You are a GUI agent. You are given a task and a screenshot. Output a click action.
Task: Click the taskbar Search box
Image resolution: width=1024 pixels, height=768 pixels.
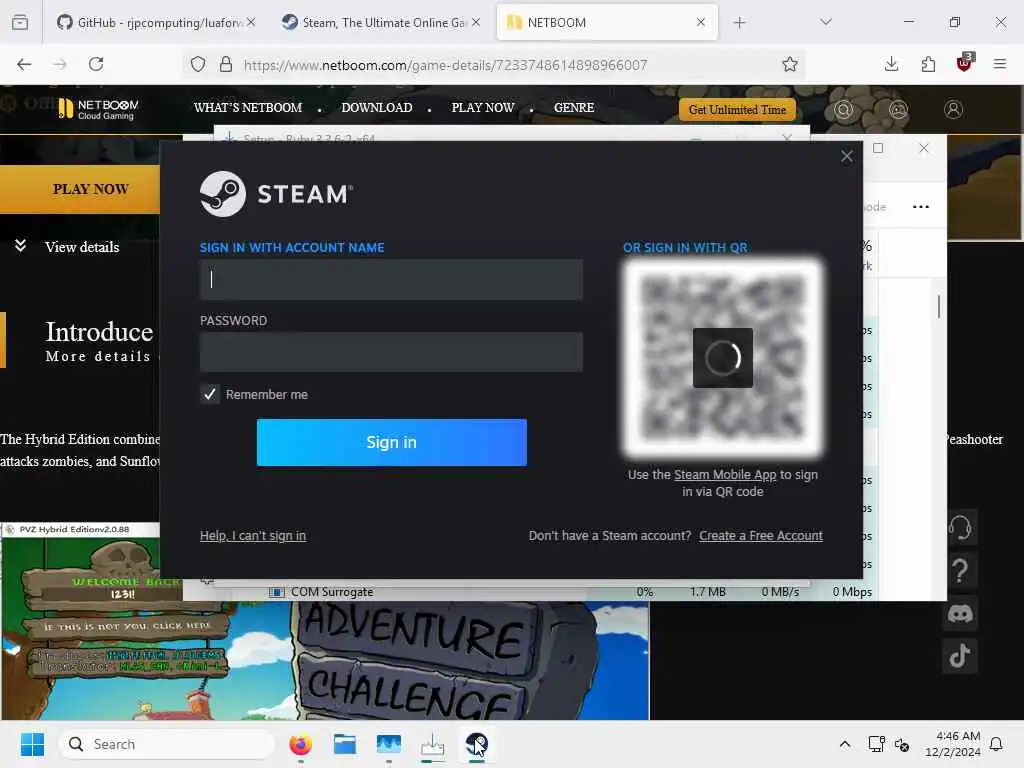167,744
